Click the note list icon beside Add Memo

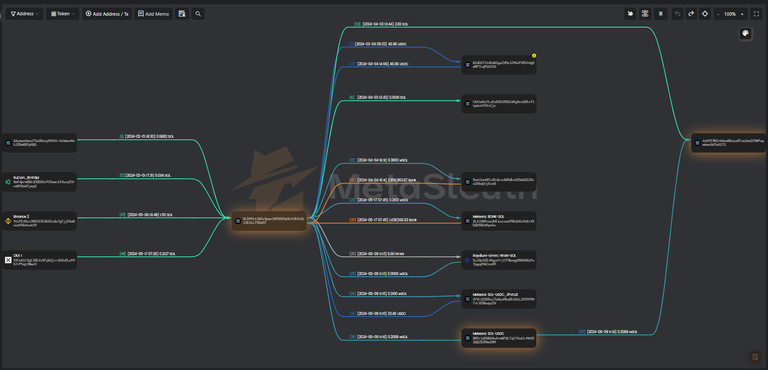click(x=182, y=14)
